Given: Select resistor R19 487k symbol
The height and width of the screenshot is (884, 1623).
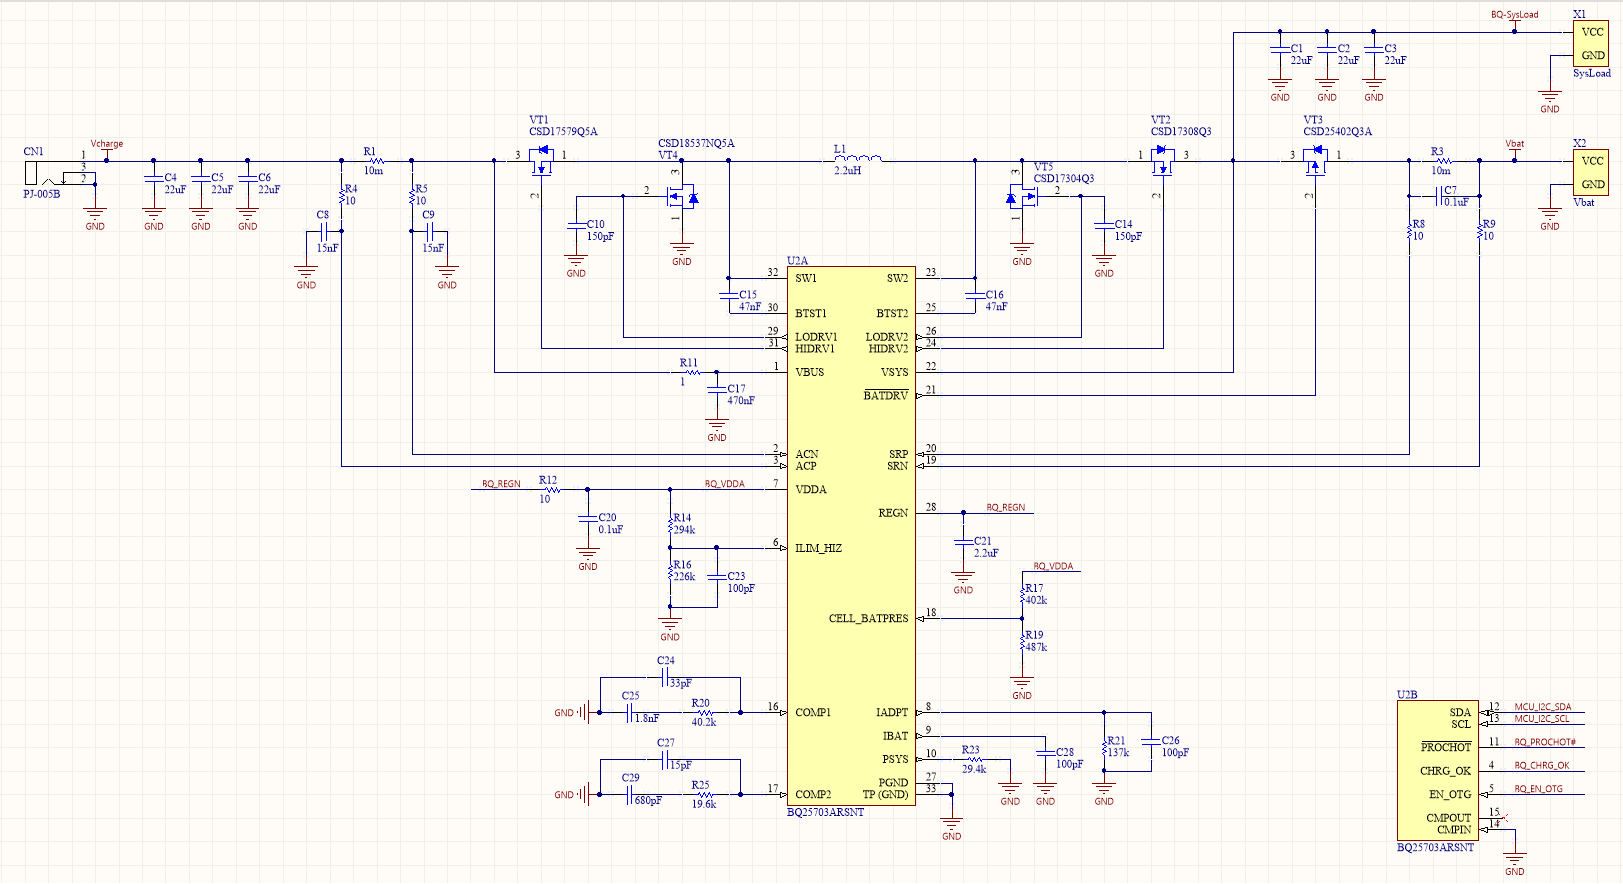Looking at the screenshot, I should coord(1022,641).
